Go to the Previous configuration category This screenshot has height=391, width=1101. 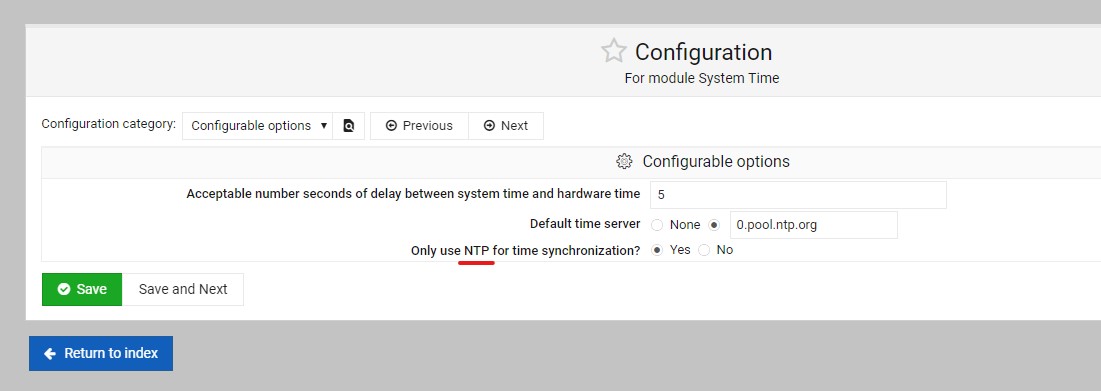[x=419, y=126]
